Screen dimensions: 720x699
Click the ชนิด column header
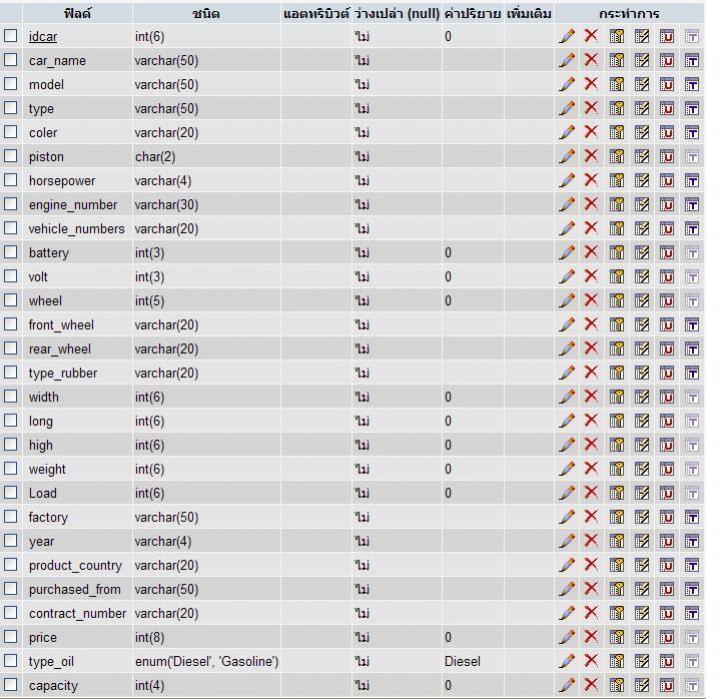[206, 14]
